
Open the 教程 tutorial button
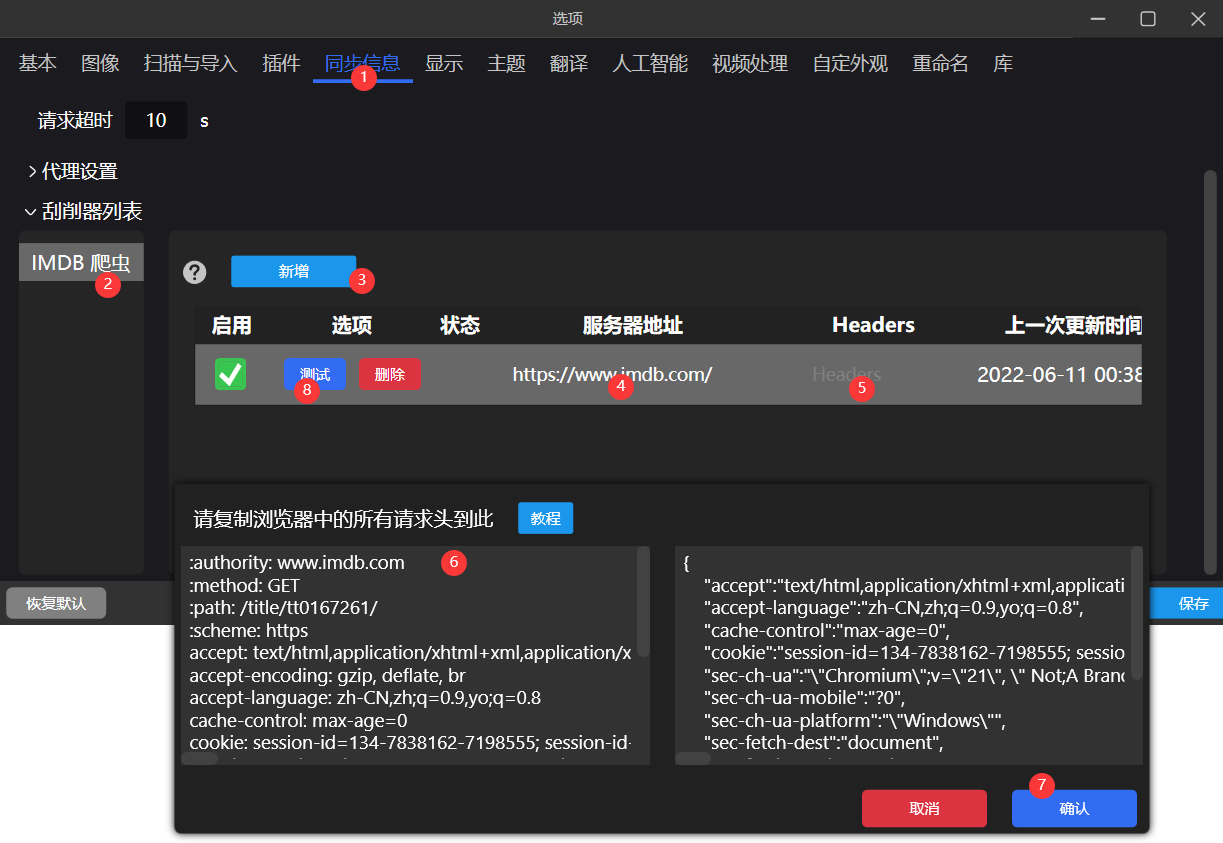(545, 518)
